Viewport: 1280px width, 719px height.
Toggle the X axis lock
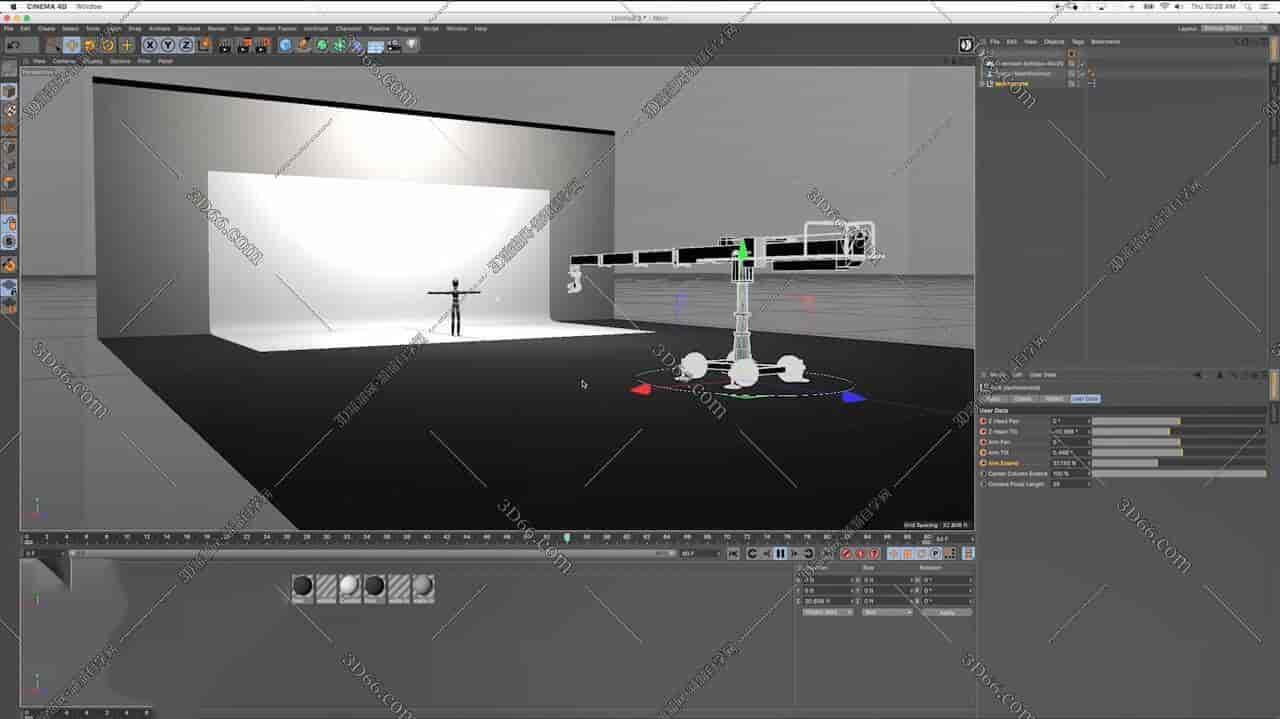click(x=150, y=45)
